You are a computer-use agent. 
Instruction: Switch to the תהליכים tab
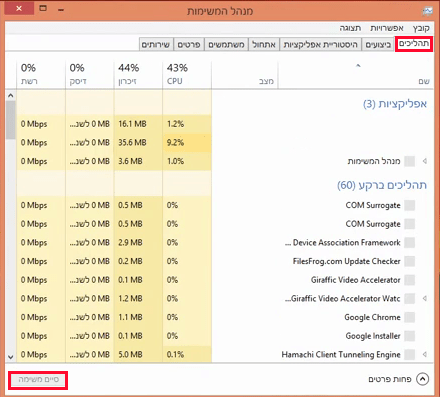pyautogui.click(x=414, y=44)
